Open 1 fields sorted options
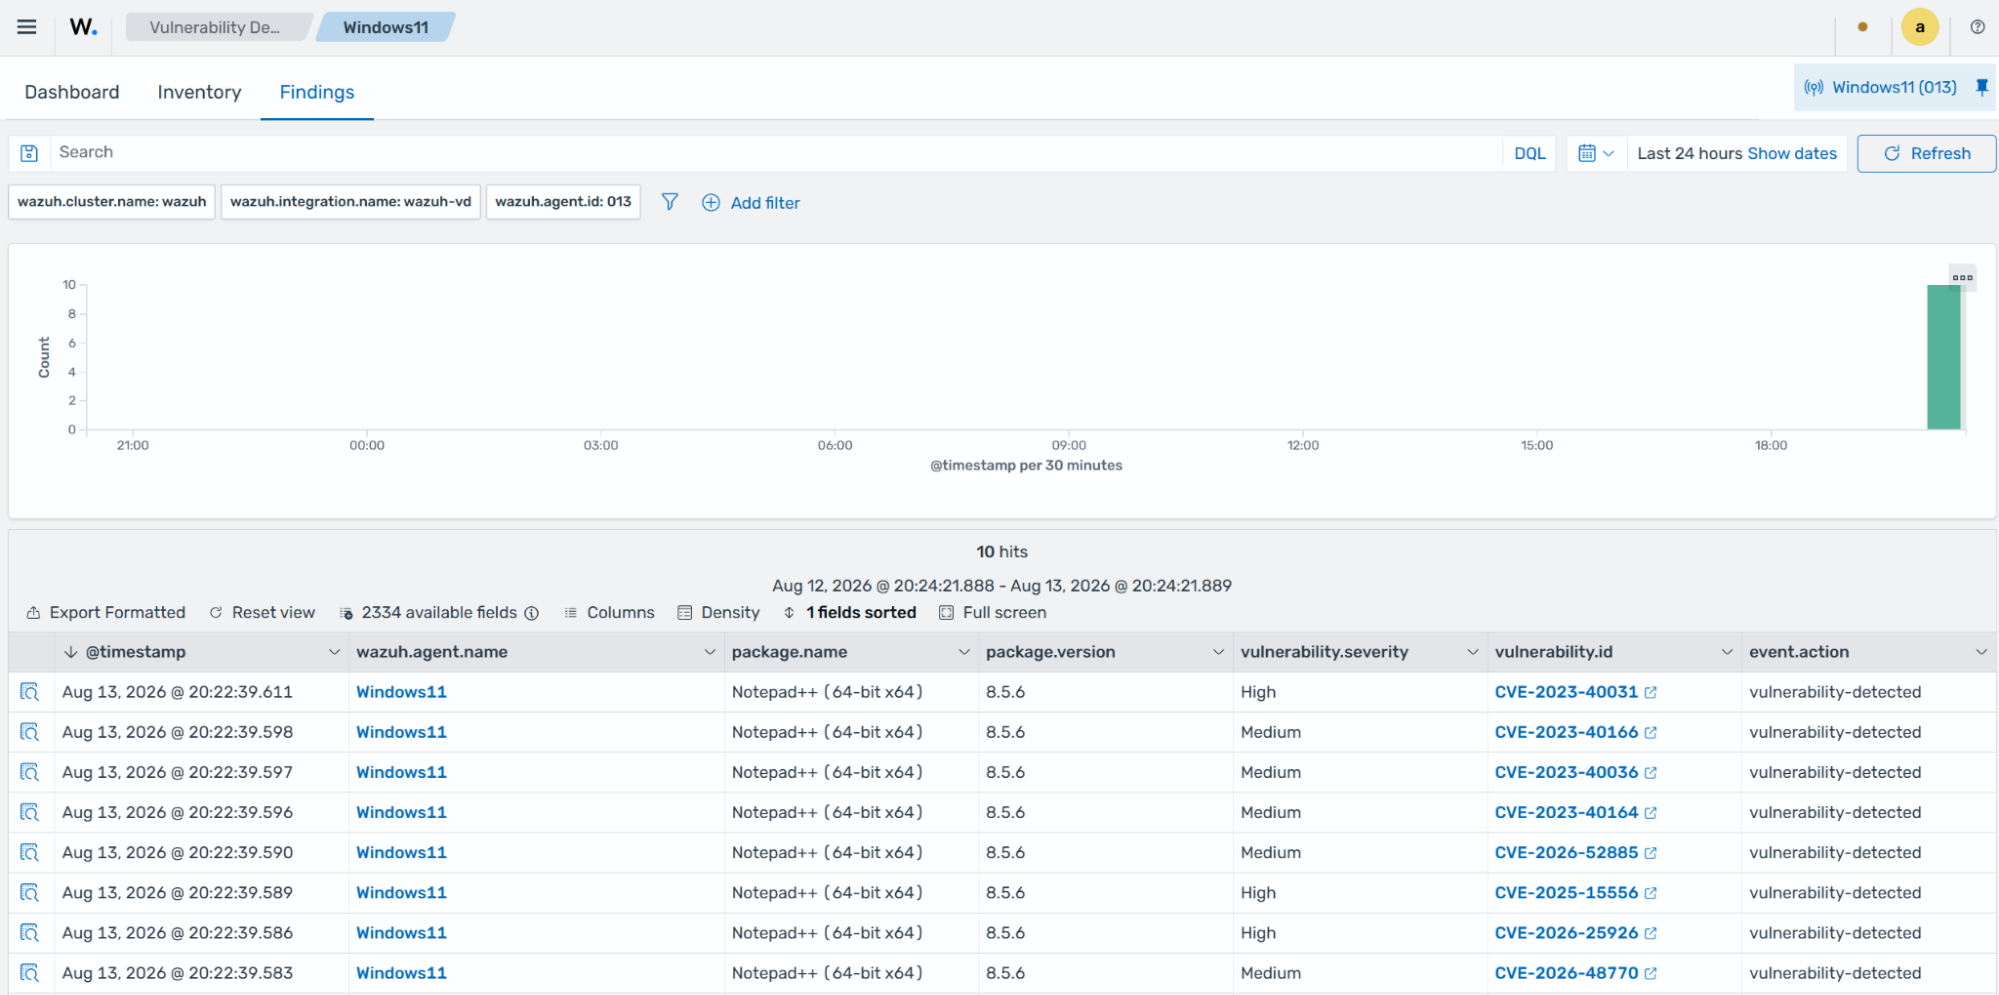This screenshot has width=1999, height=995. pos(850,612)
